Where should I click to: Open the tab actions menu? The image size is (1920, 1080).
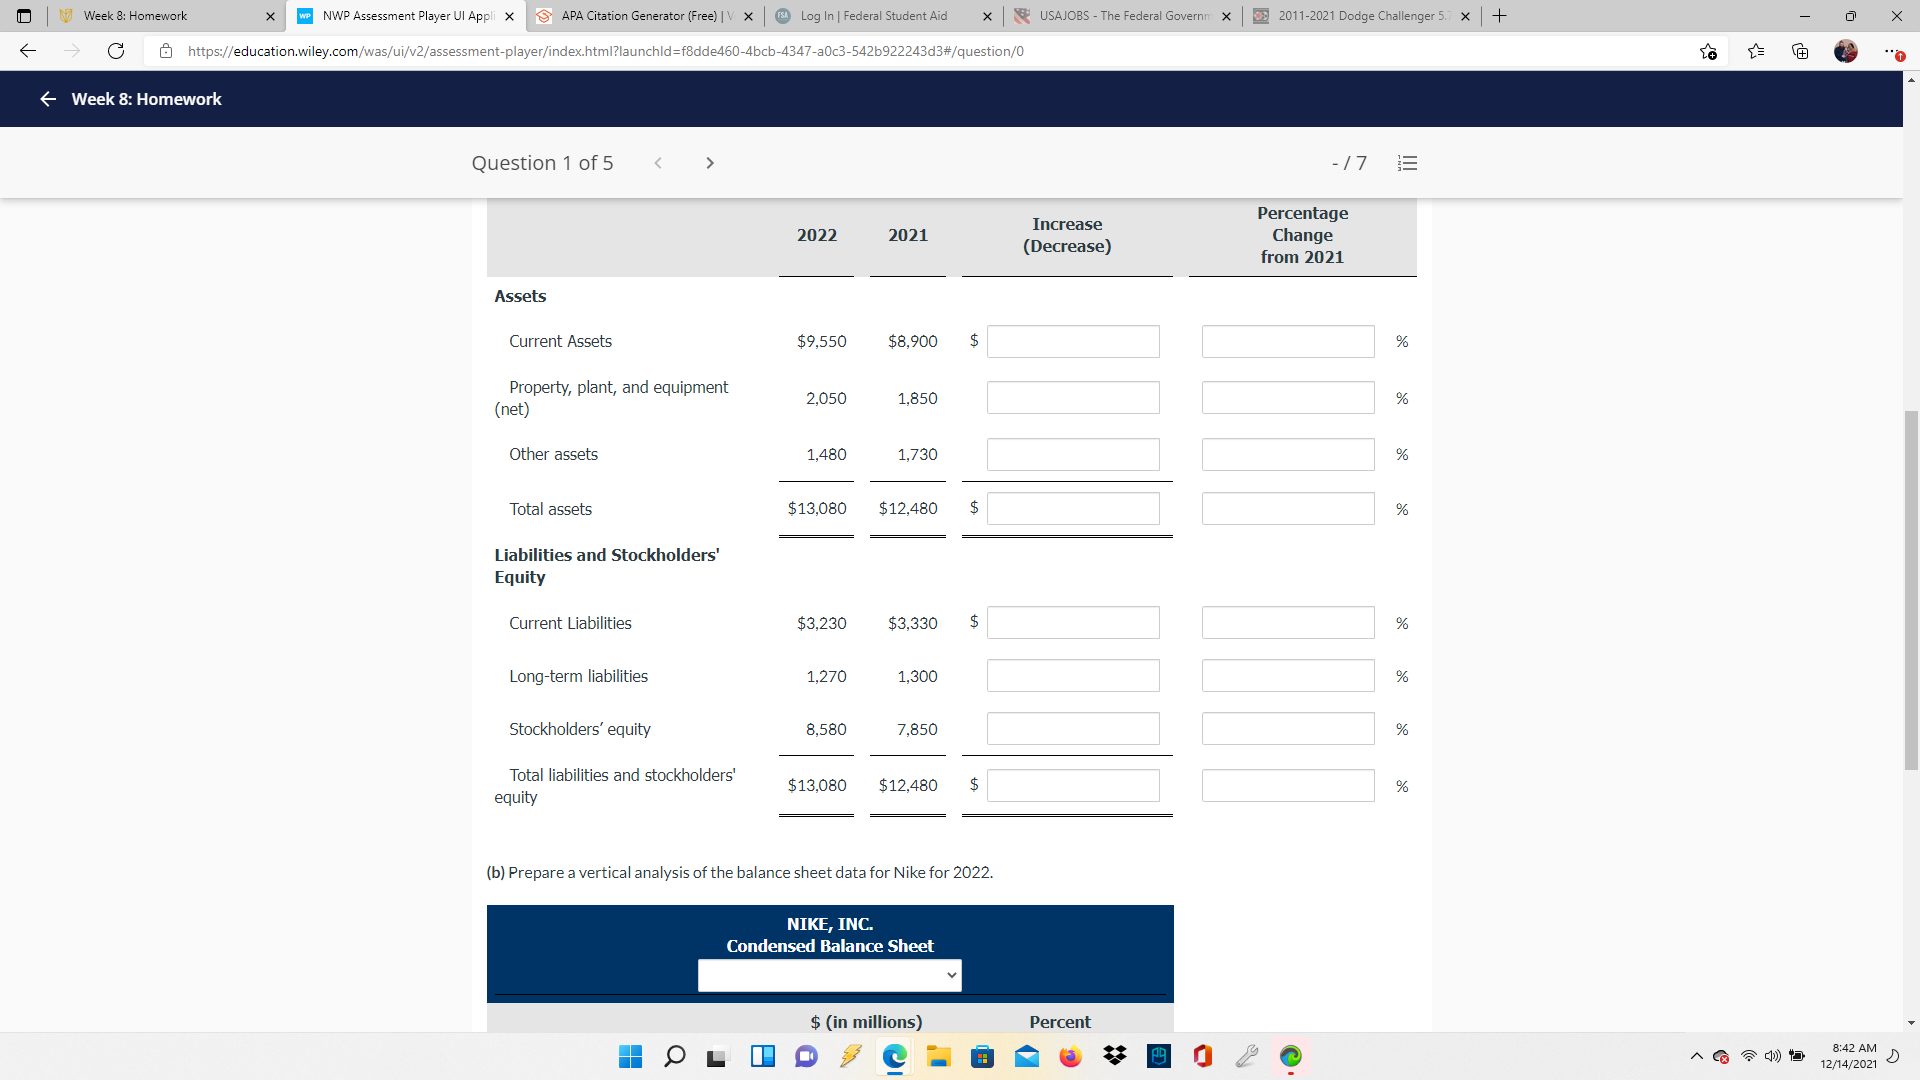point(24,16)
